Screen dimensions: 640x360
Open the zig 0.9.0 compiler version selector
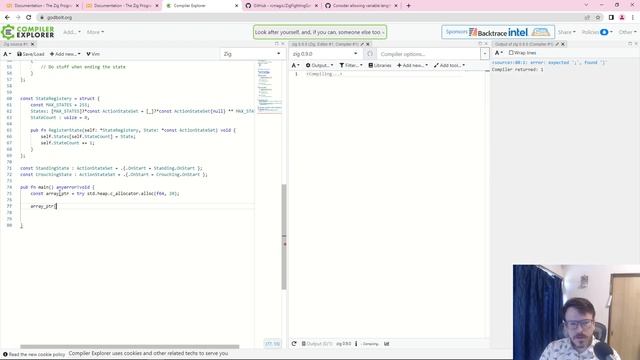coord(325,54)
